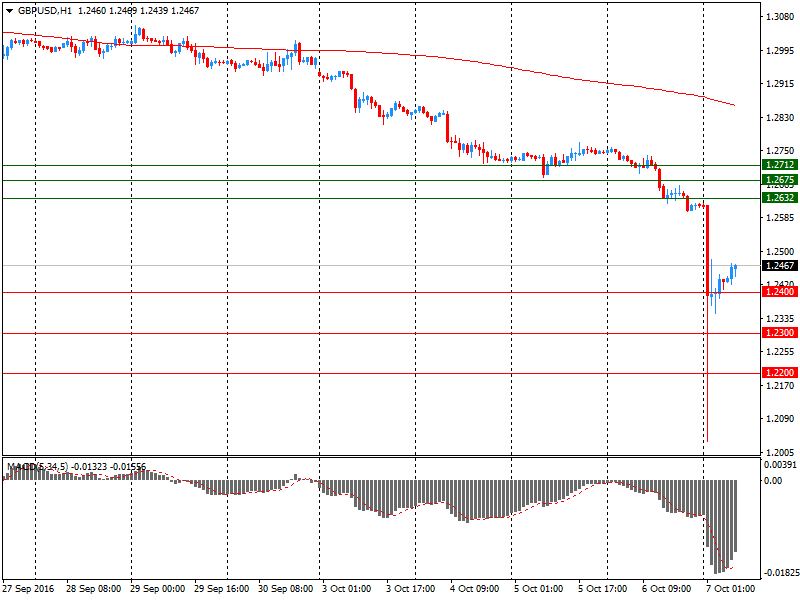This screenshot has height=600, width=800.
Task: Select the MACD 0.00 scale value
Action: 773,481
